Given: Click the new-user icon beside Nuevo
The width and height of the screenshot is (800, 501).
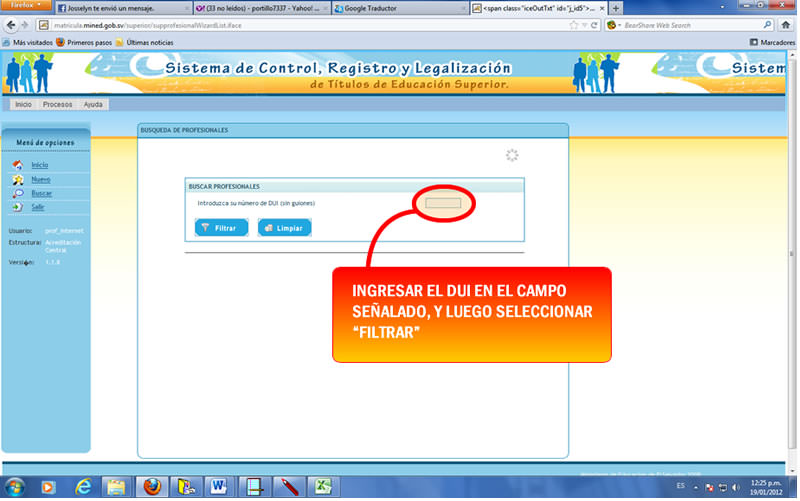Looking at the screenshot, I should click(18, 179).
